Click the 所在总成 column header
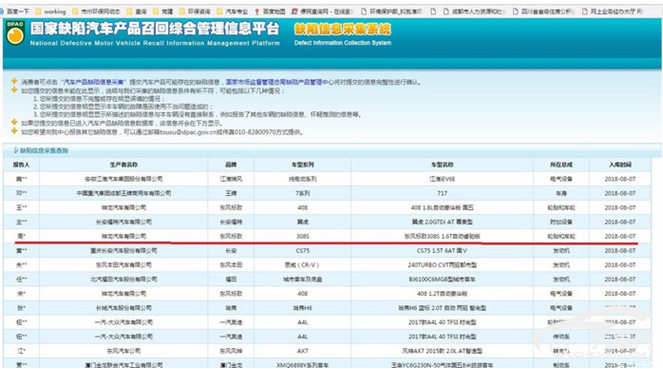 coord(561,164)
